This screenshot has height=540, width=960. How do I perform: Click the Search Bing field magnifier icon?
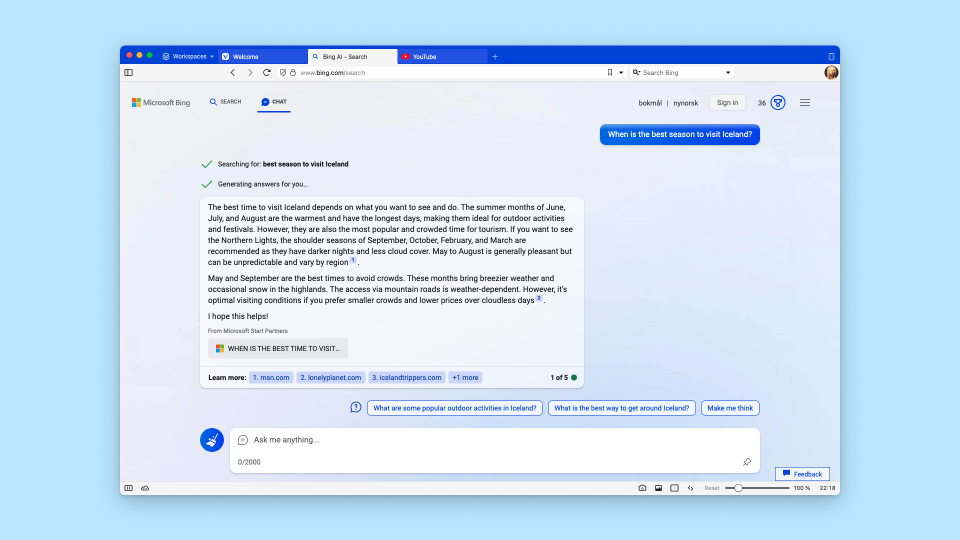636,72
